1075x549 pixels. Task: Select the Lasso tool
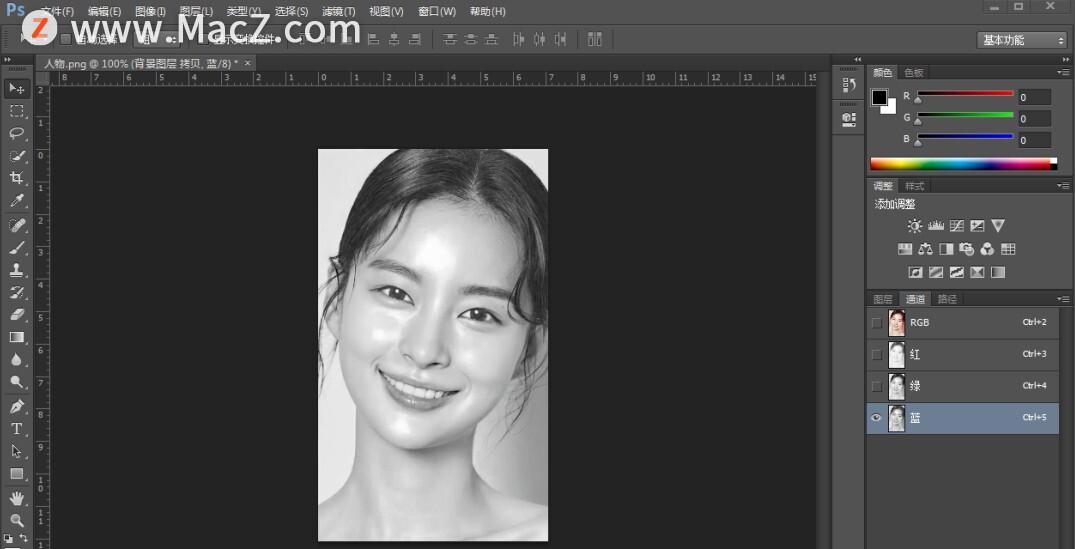click(17, 134)
